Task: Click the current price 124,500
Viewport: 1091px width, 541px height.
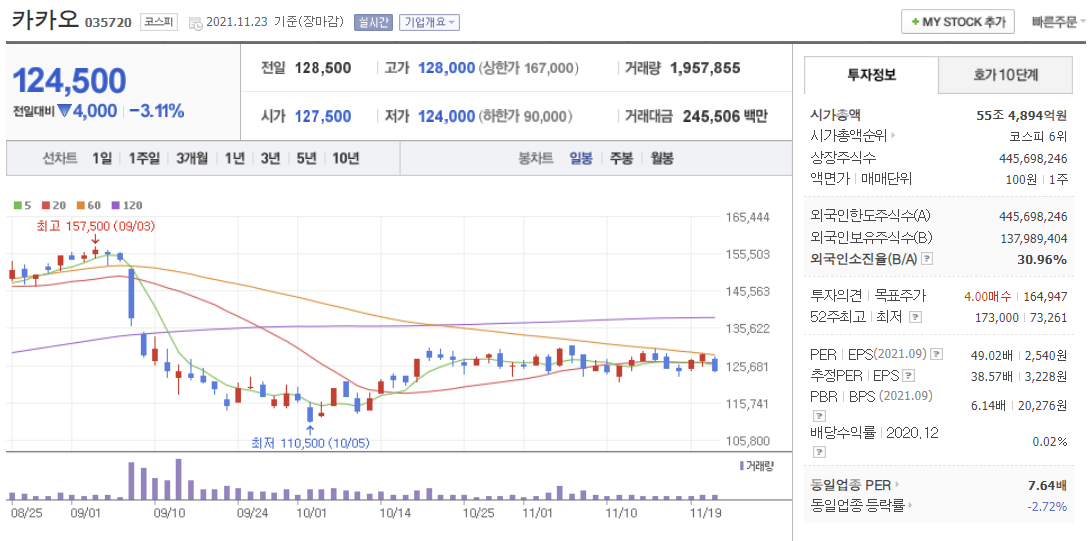Action: tap(70, 81)
